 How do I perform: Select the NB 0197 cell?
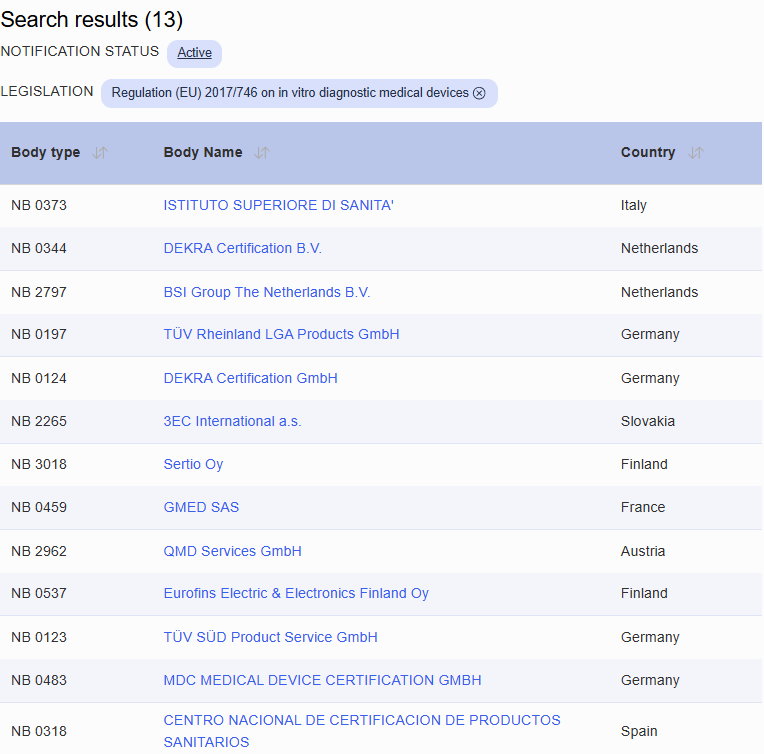point(39,334)
